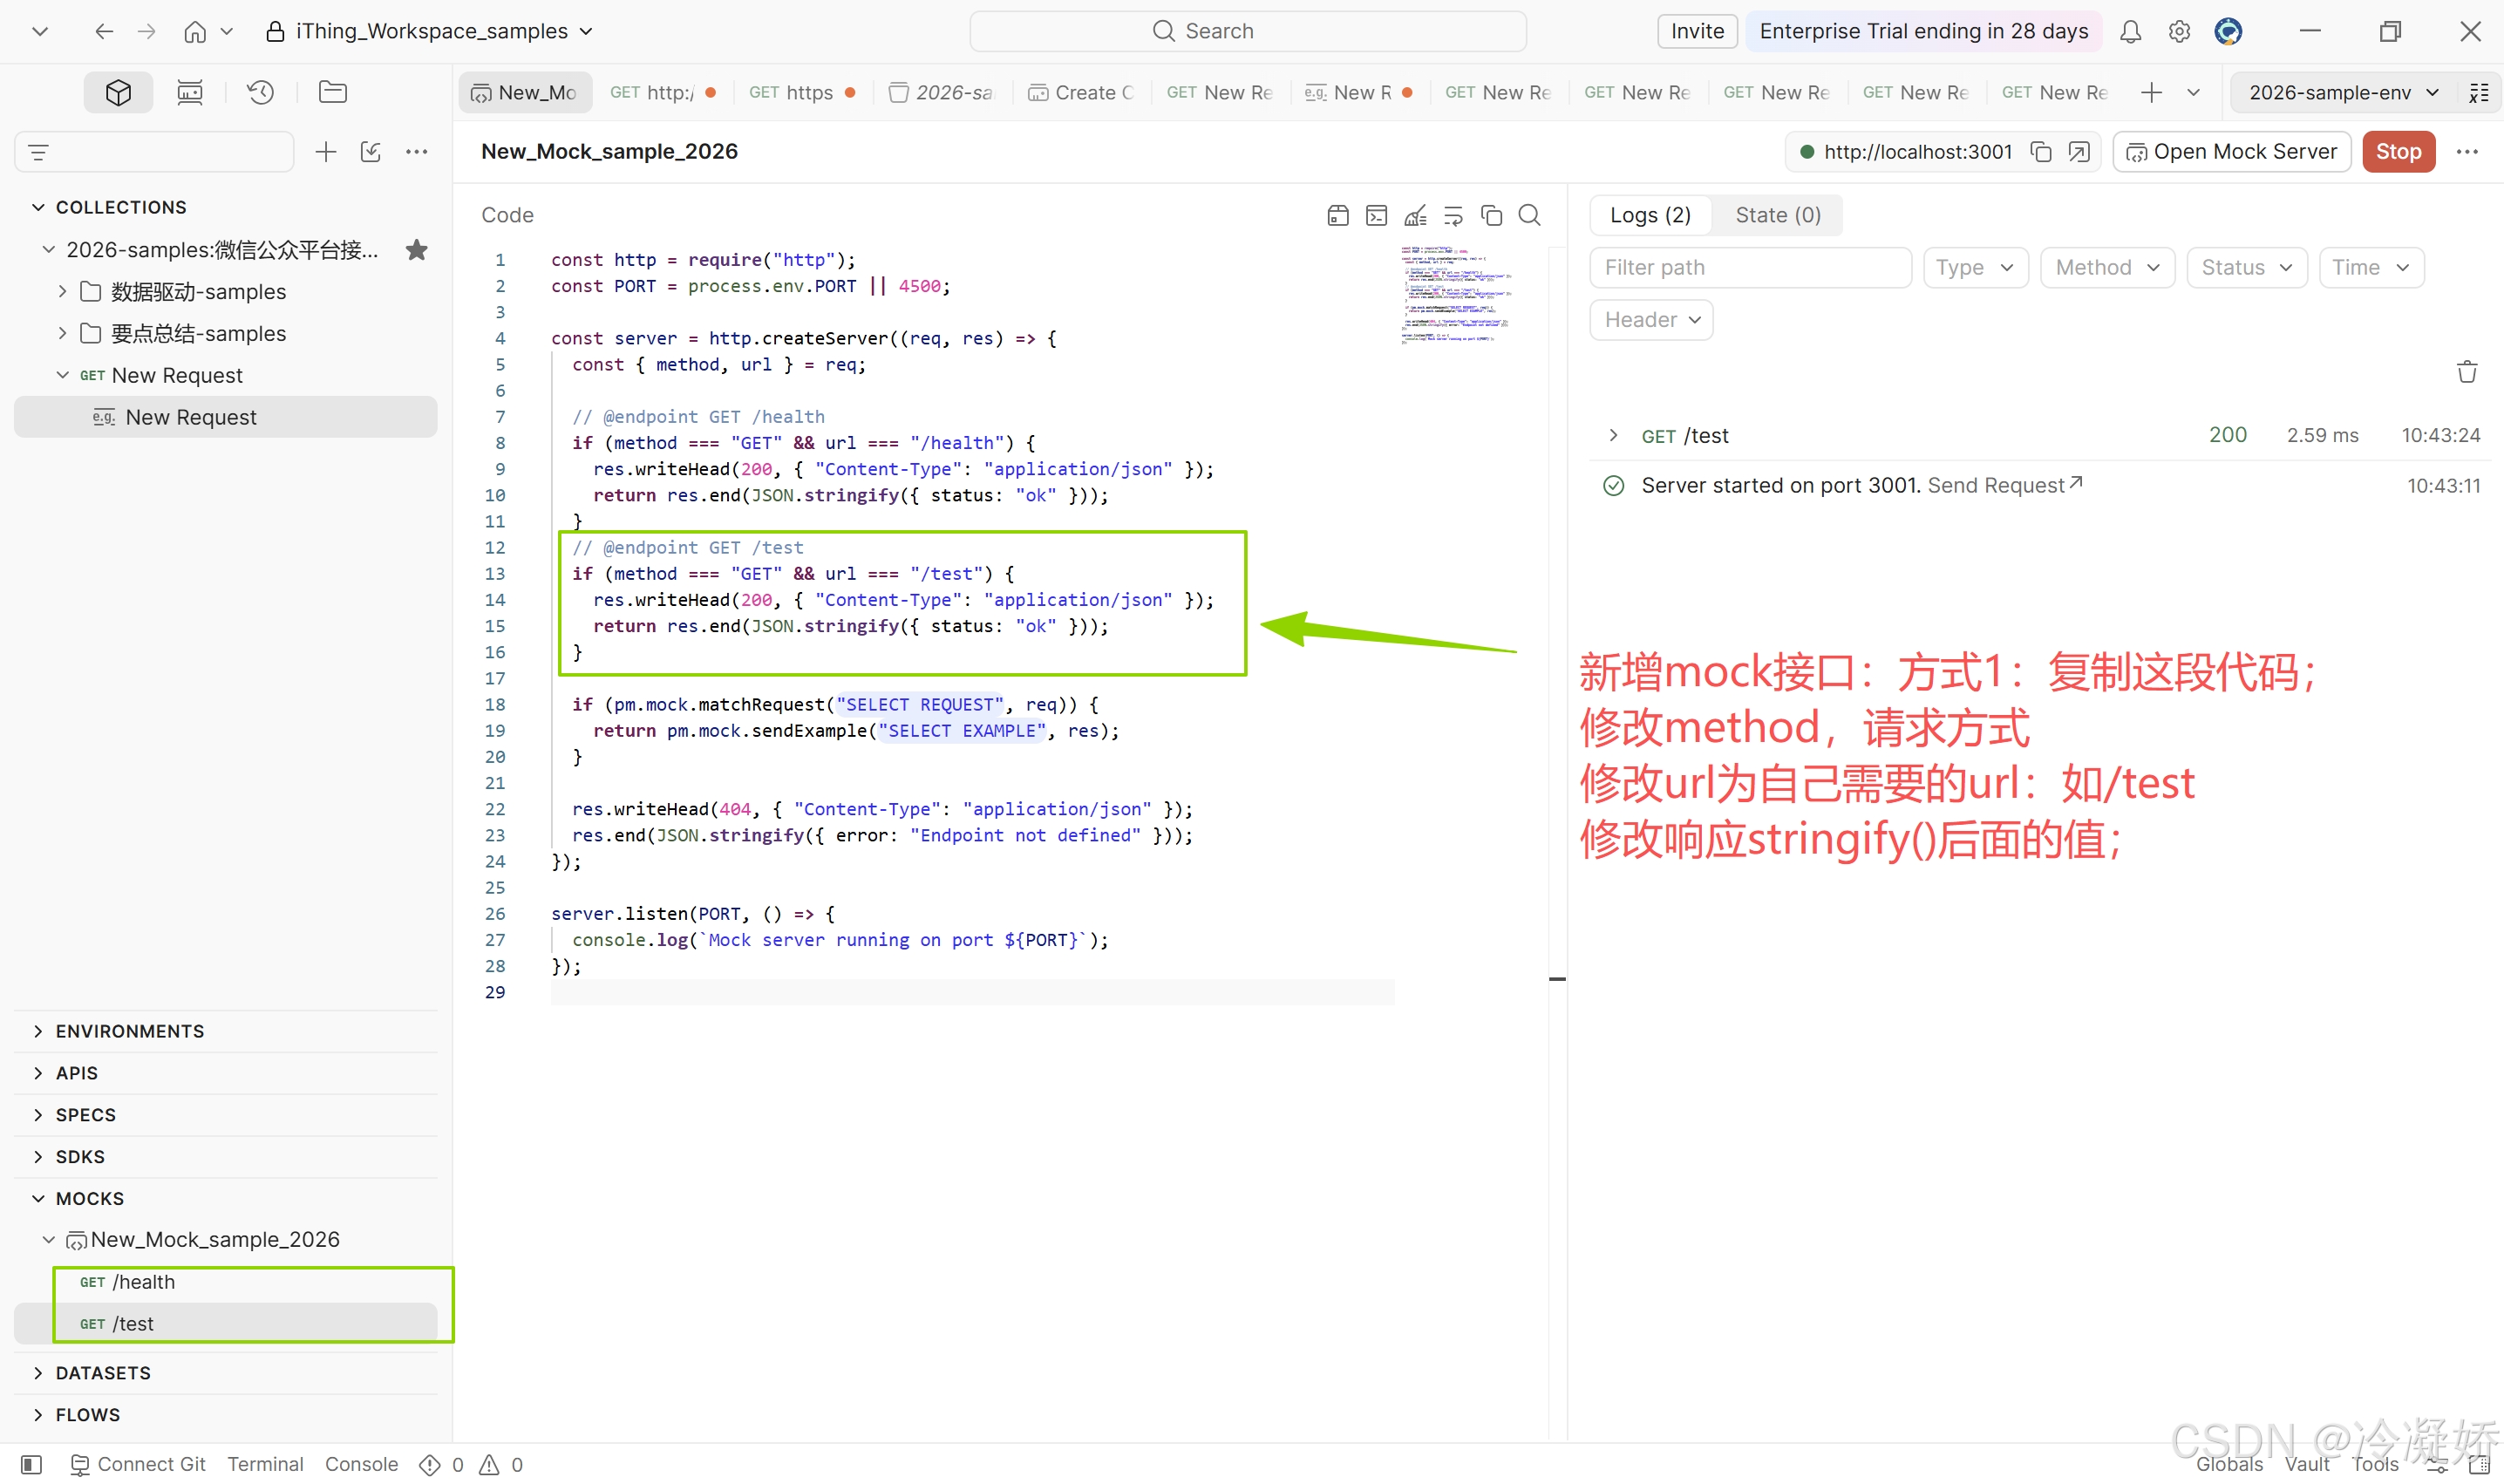Viewport: 2504px width, 1484px height.
Task: Switch to the Logs (2) tab
Action: [1650, 215]
